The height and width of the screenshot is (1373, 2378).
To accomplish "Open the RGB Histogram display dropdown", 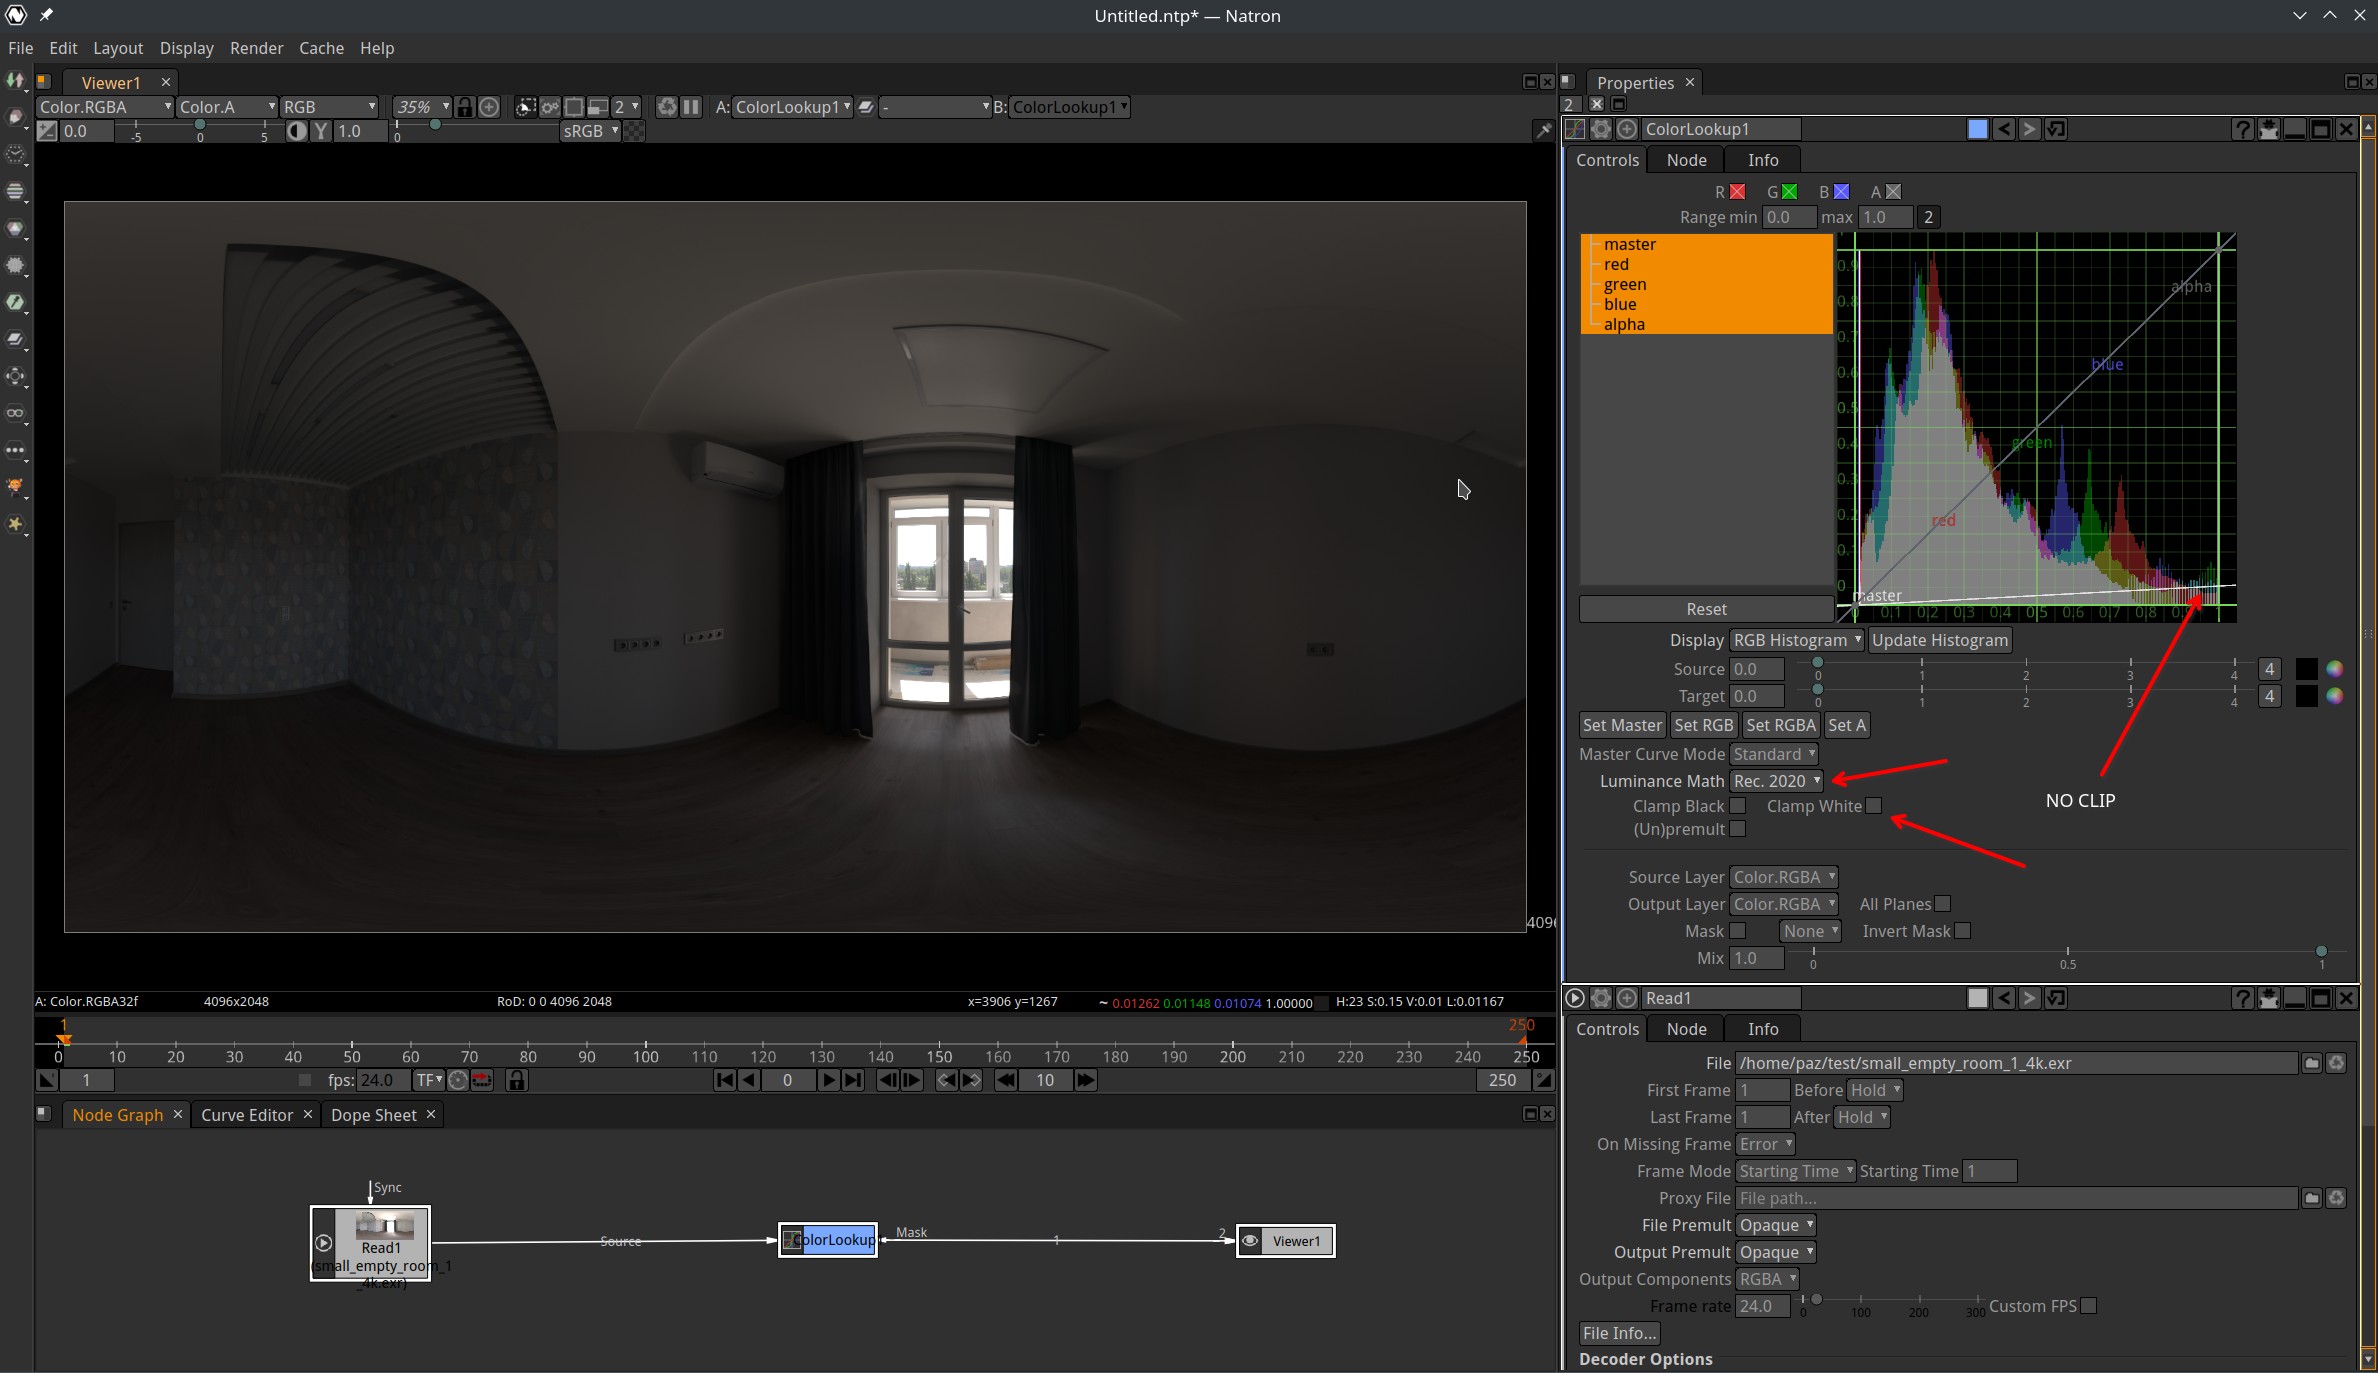I will [x=1796, y=640].
